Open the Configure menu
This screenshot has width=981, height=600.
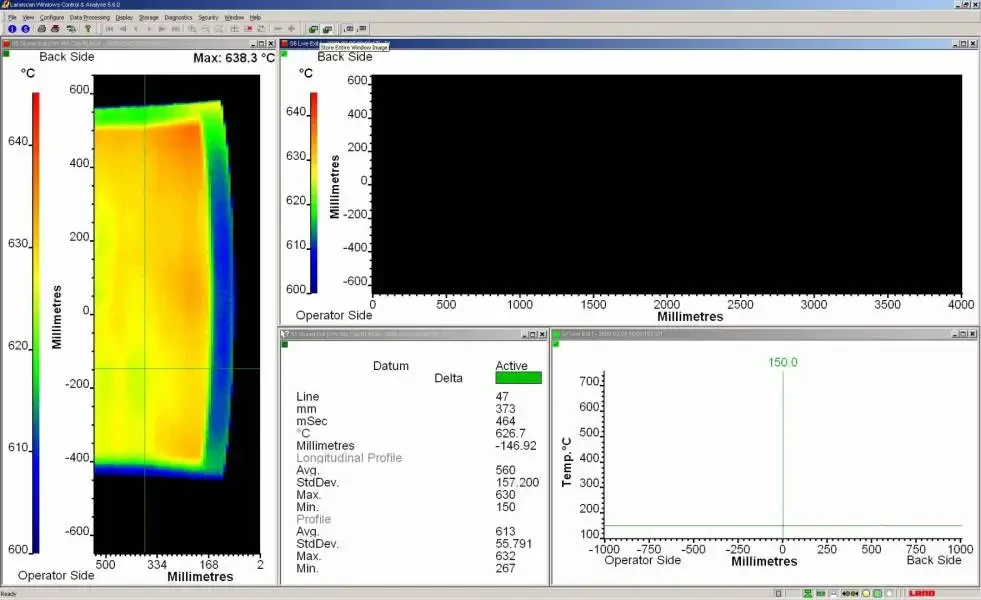[x=52, y=17]
